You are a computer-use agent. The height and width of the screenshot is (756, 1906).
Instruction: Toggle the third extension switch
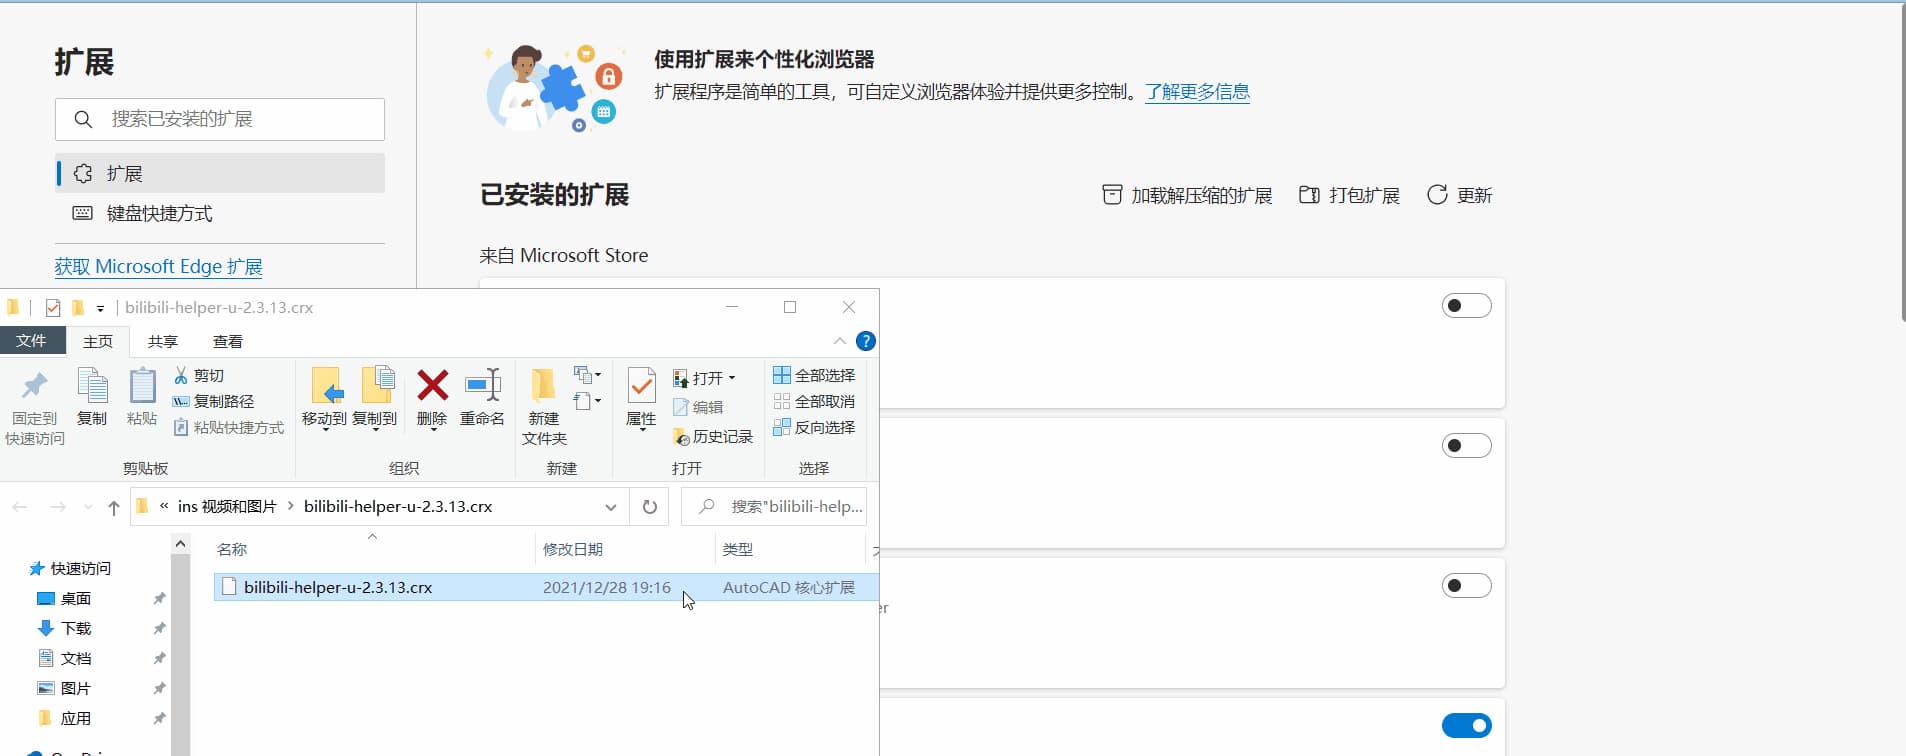coord(1467,586)
